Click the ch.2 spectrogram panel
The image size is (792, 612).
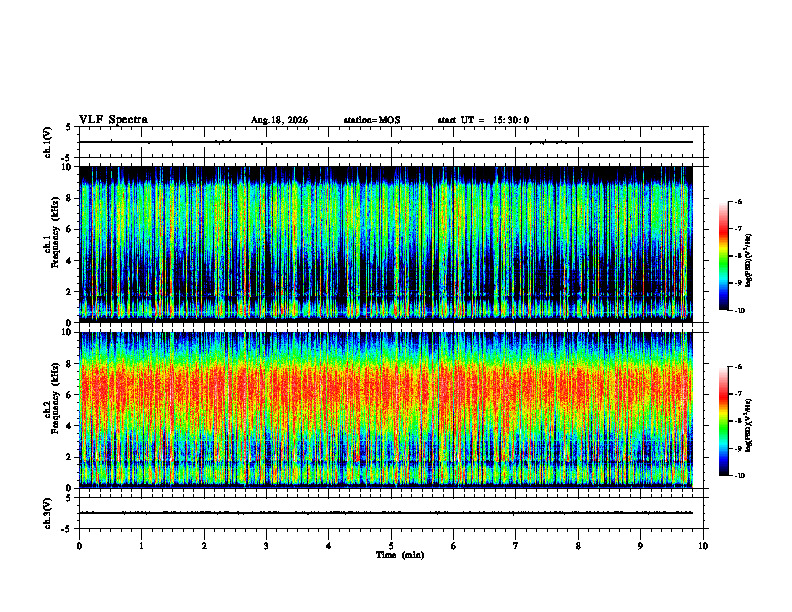386,410
